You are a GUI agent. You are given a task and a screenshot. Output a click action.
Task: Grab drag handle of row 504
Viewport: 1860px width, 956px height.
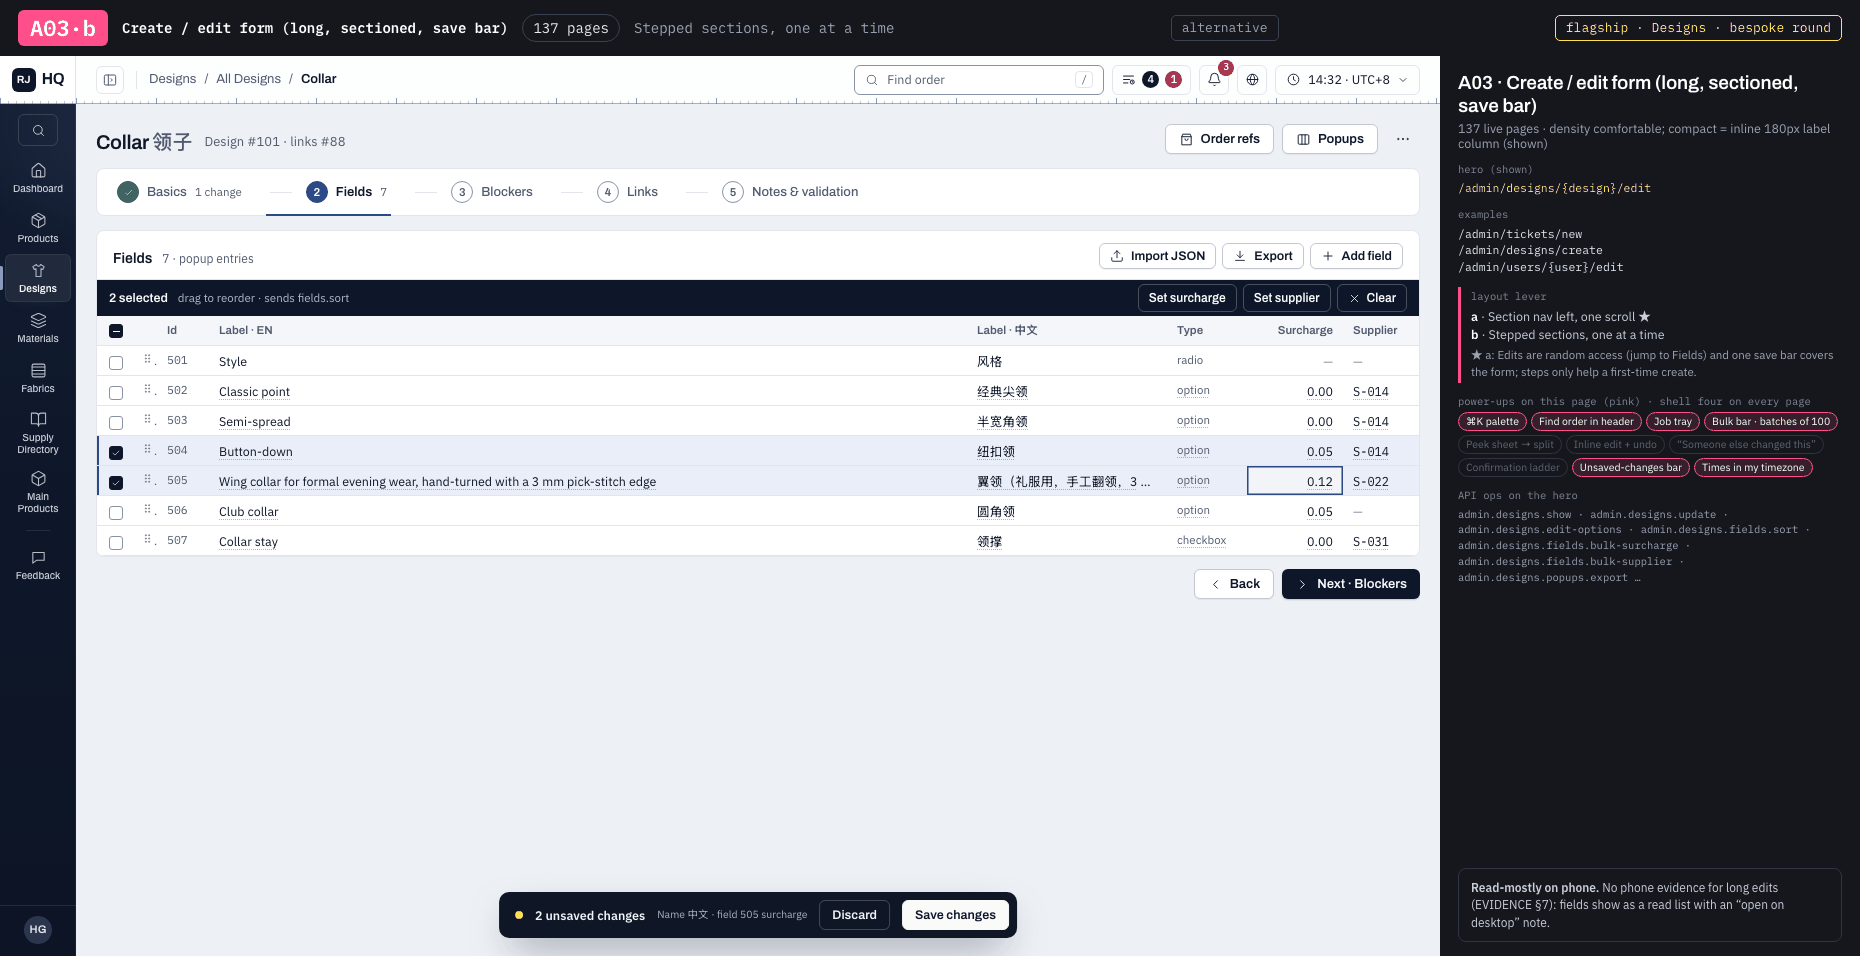148,450
